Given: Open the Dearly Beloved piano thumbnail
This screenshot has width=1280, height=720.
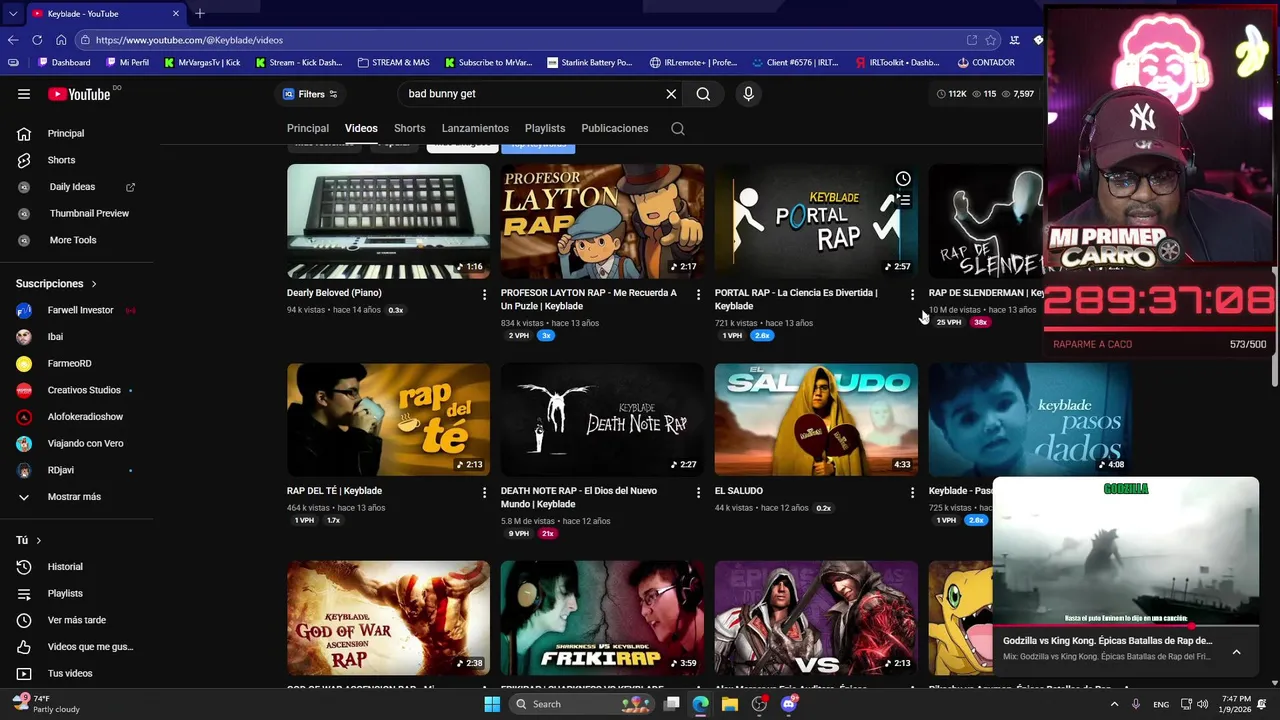Looking at the screenshot, I should tap(388, 221).
